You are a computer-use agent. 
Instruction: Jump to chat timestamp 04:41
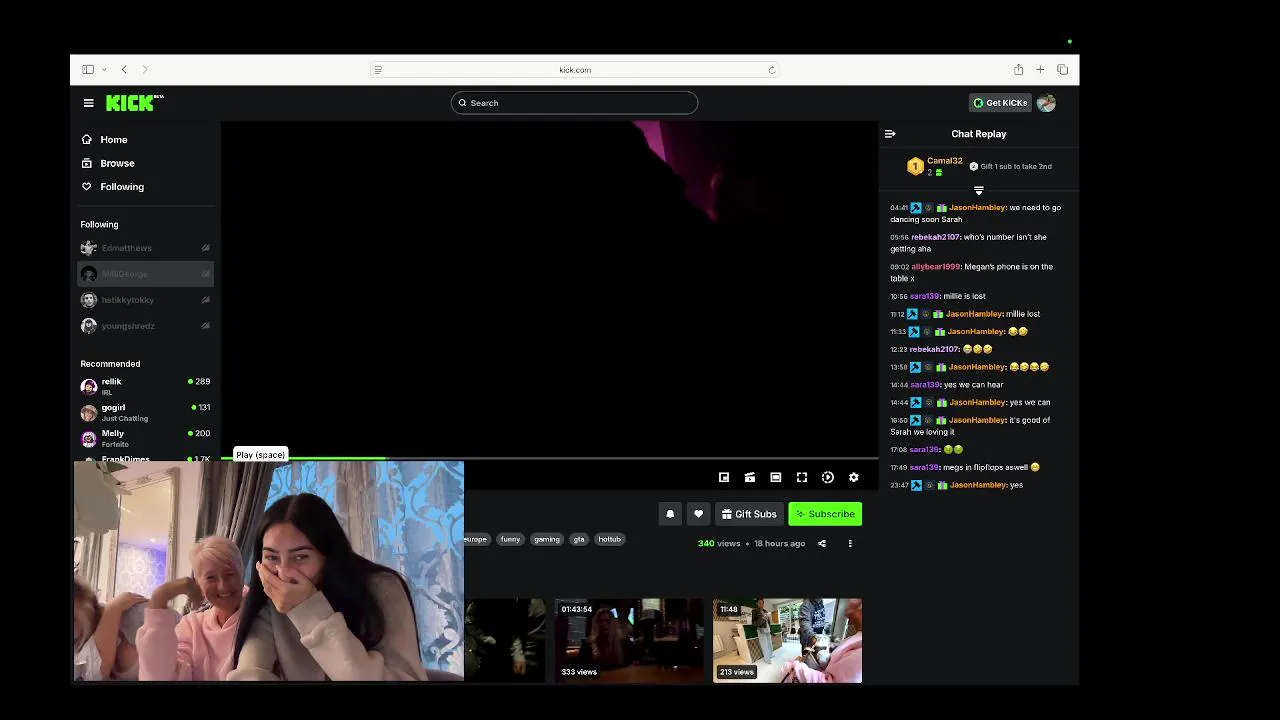coord(899,208)
